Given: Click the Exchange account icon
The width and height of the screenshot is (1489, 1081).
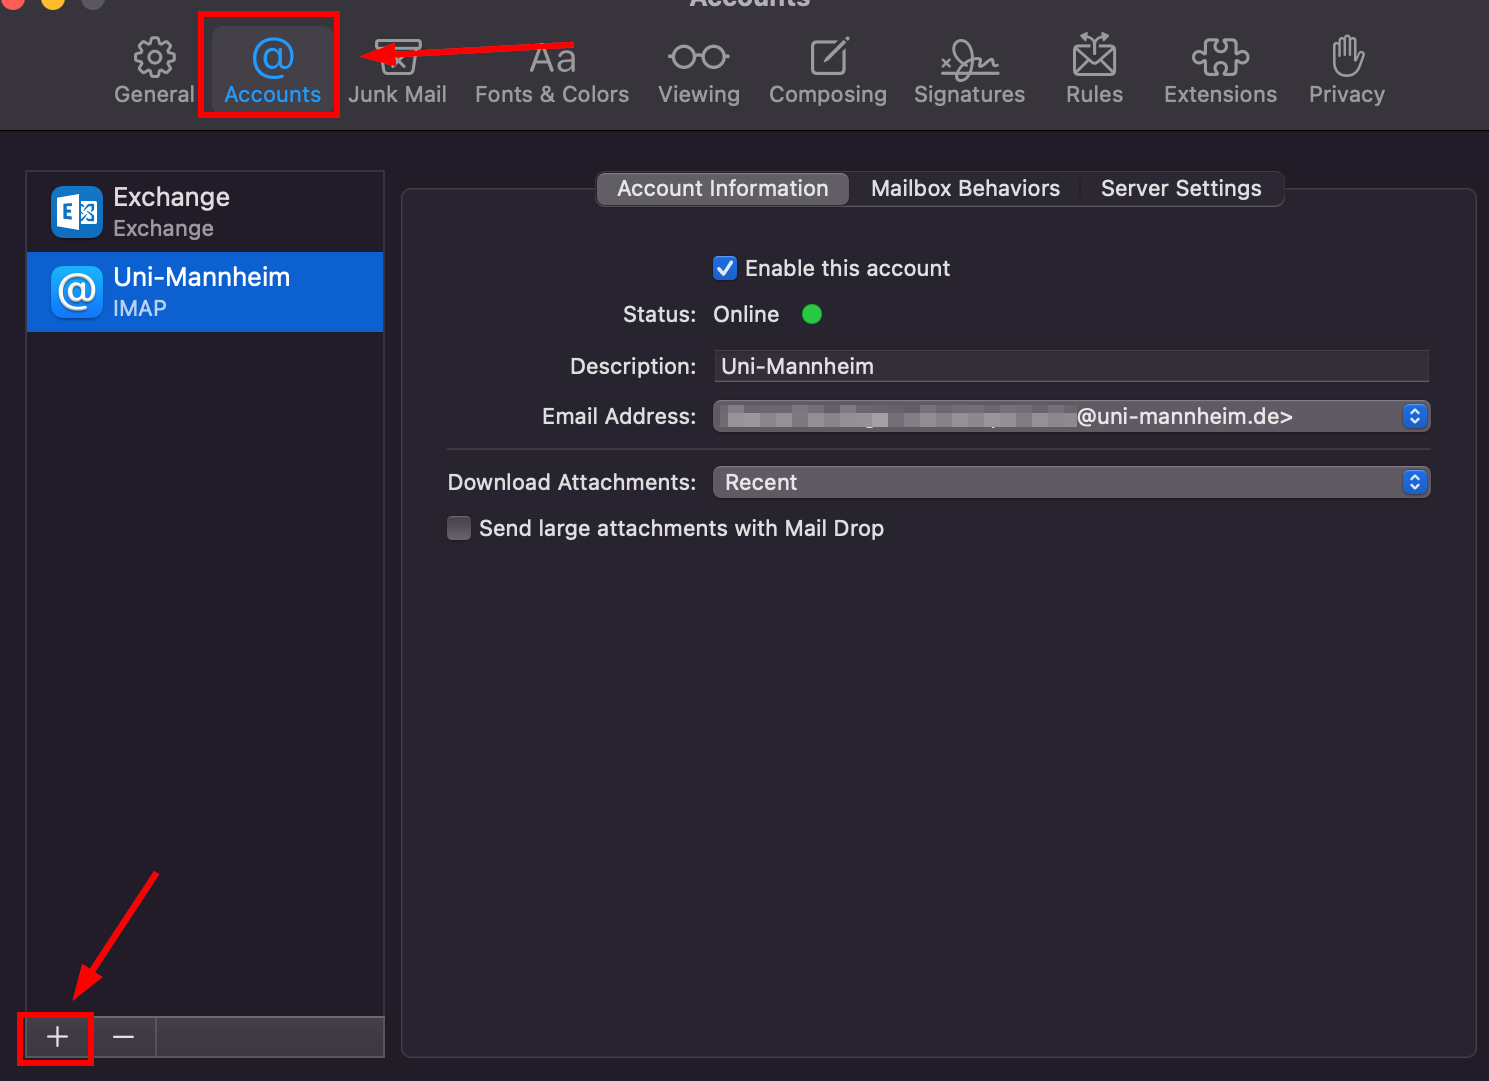Looking at the screenshot, I should pyautogui.click(x=77, y=212).
